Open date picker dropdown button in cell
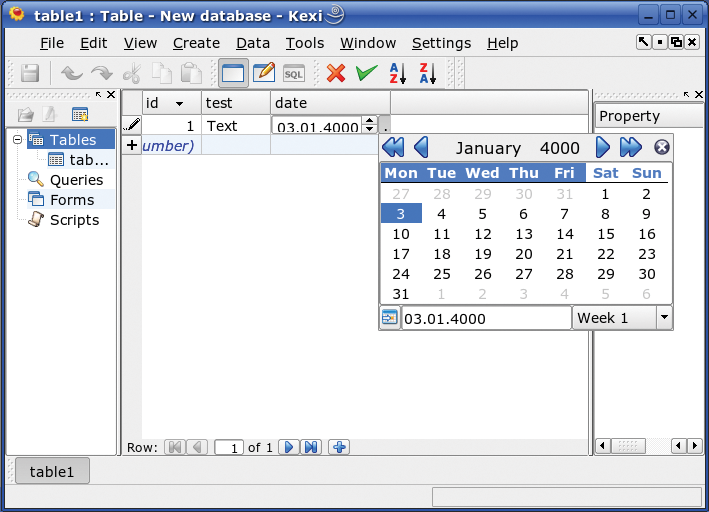Viewport: 709px width, 512px height. click(385, 125)
